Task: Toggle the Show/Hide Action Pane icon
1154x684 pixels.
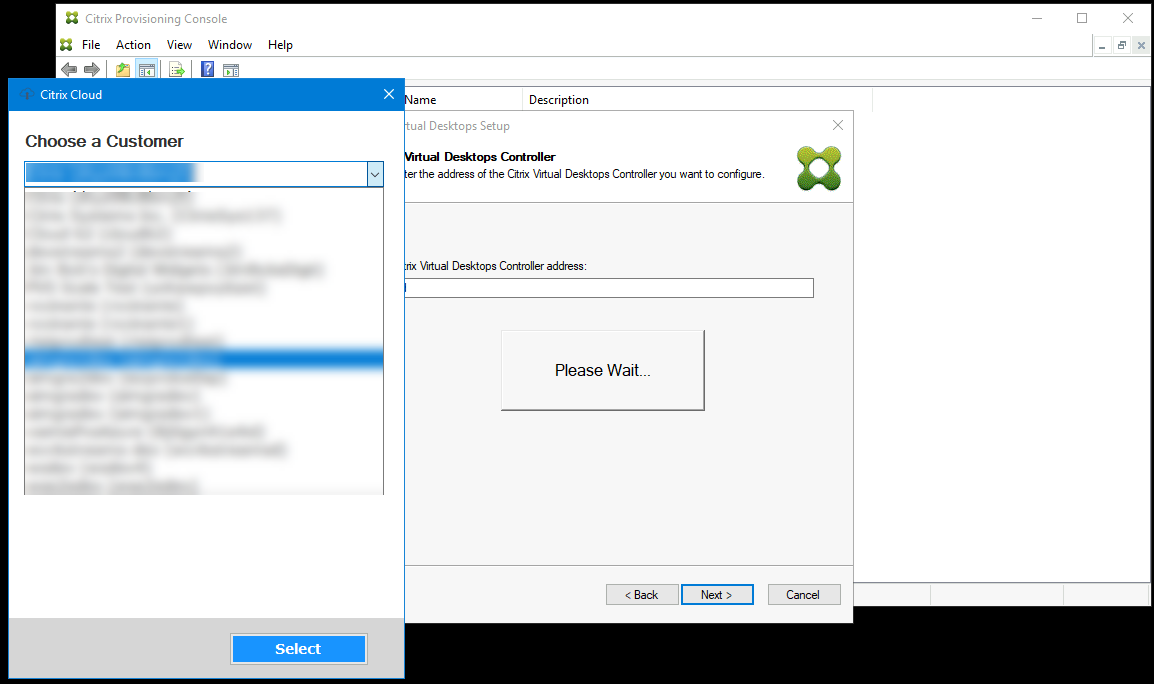Action: click(231, 70)
